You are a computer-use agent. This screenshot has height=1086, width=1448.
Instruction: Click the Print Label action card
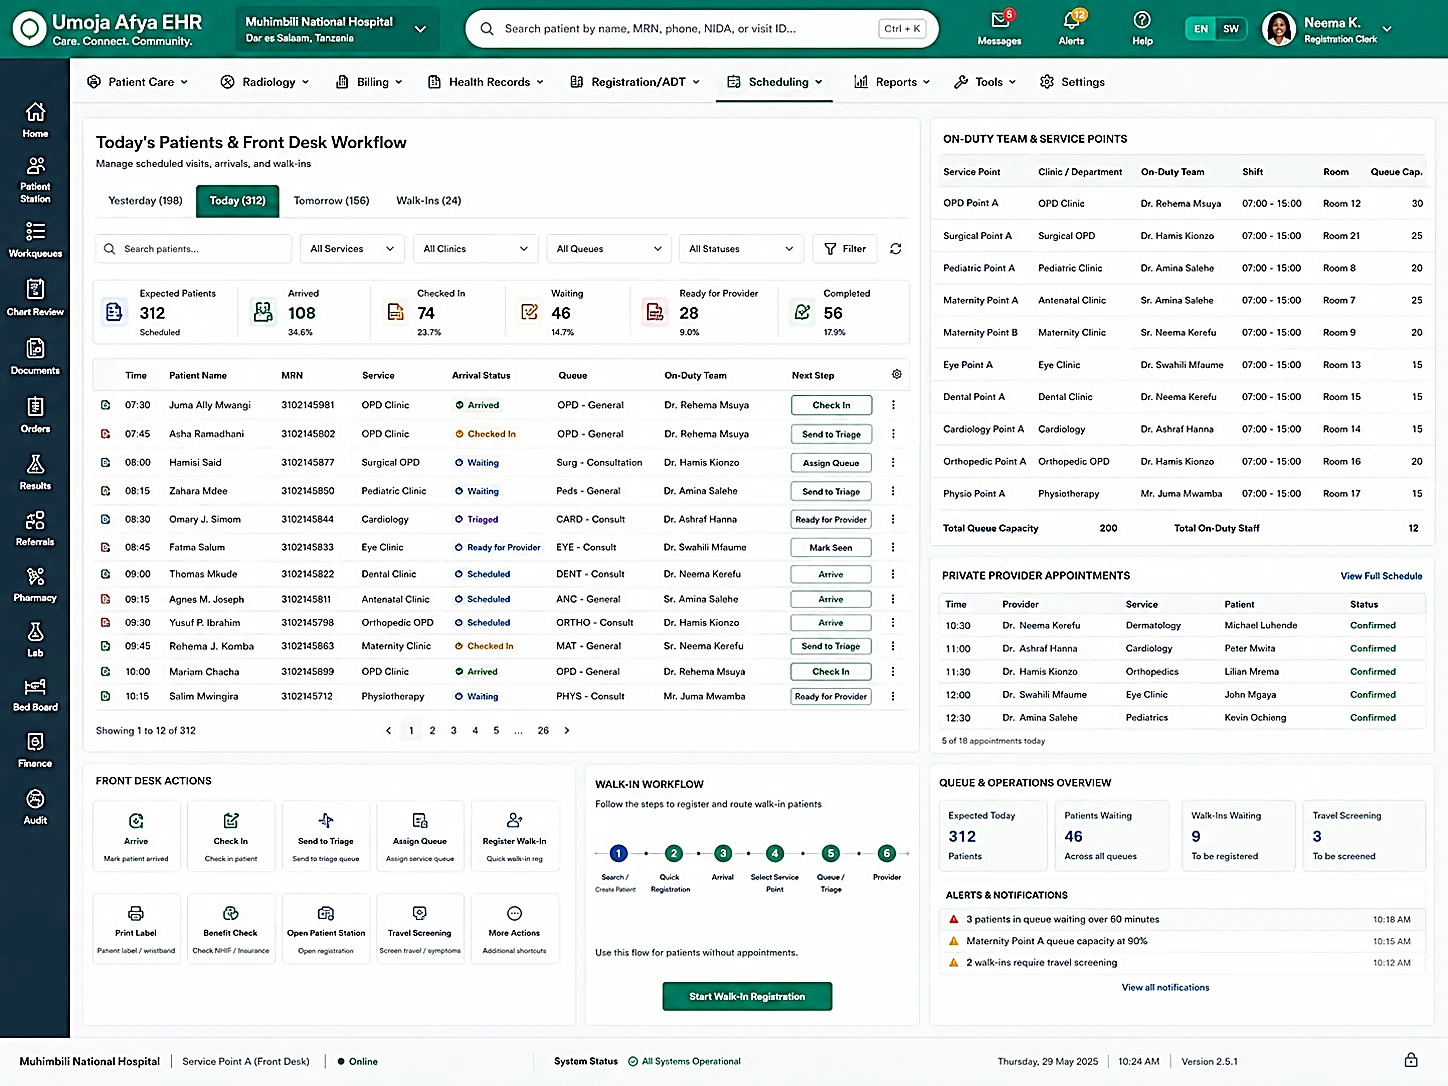point(136,927)
